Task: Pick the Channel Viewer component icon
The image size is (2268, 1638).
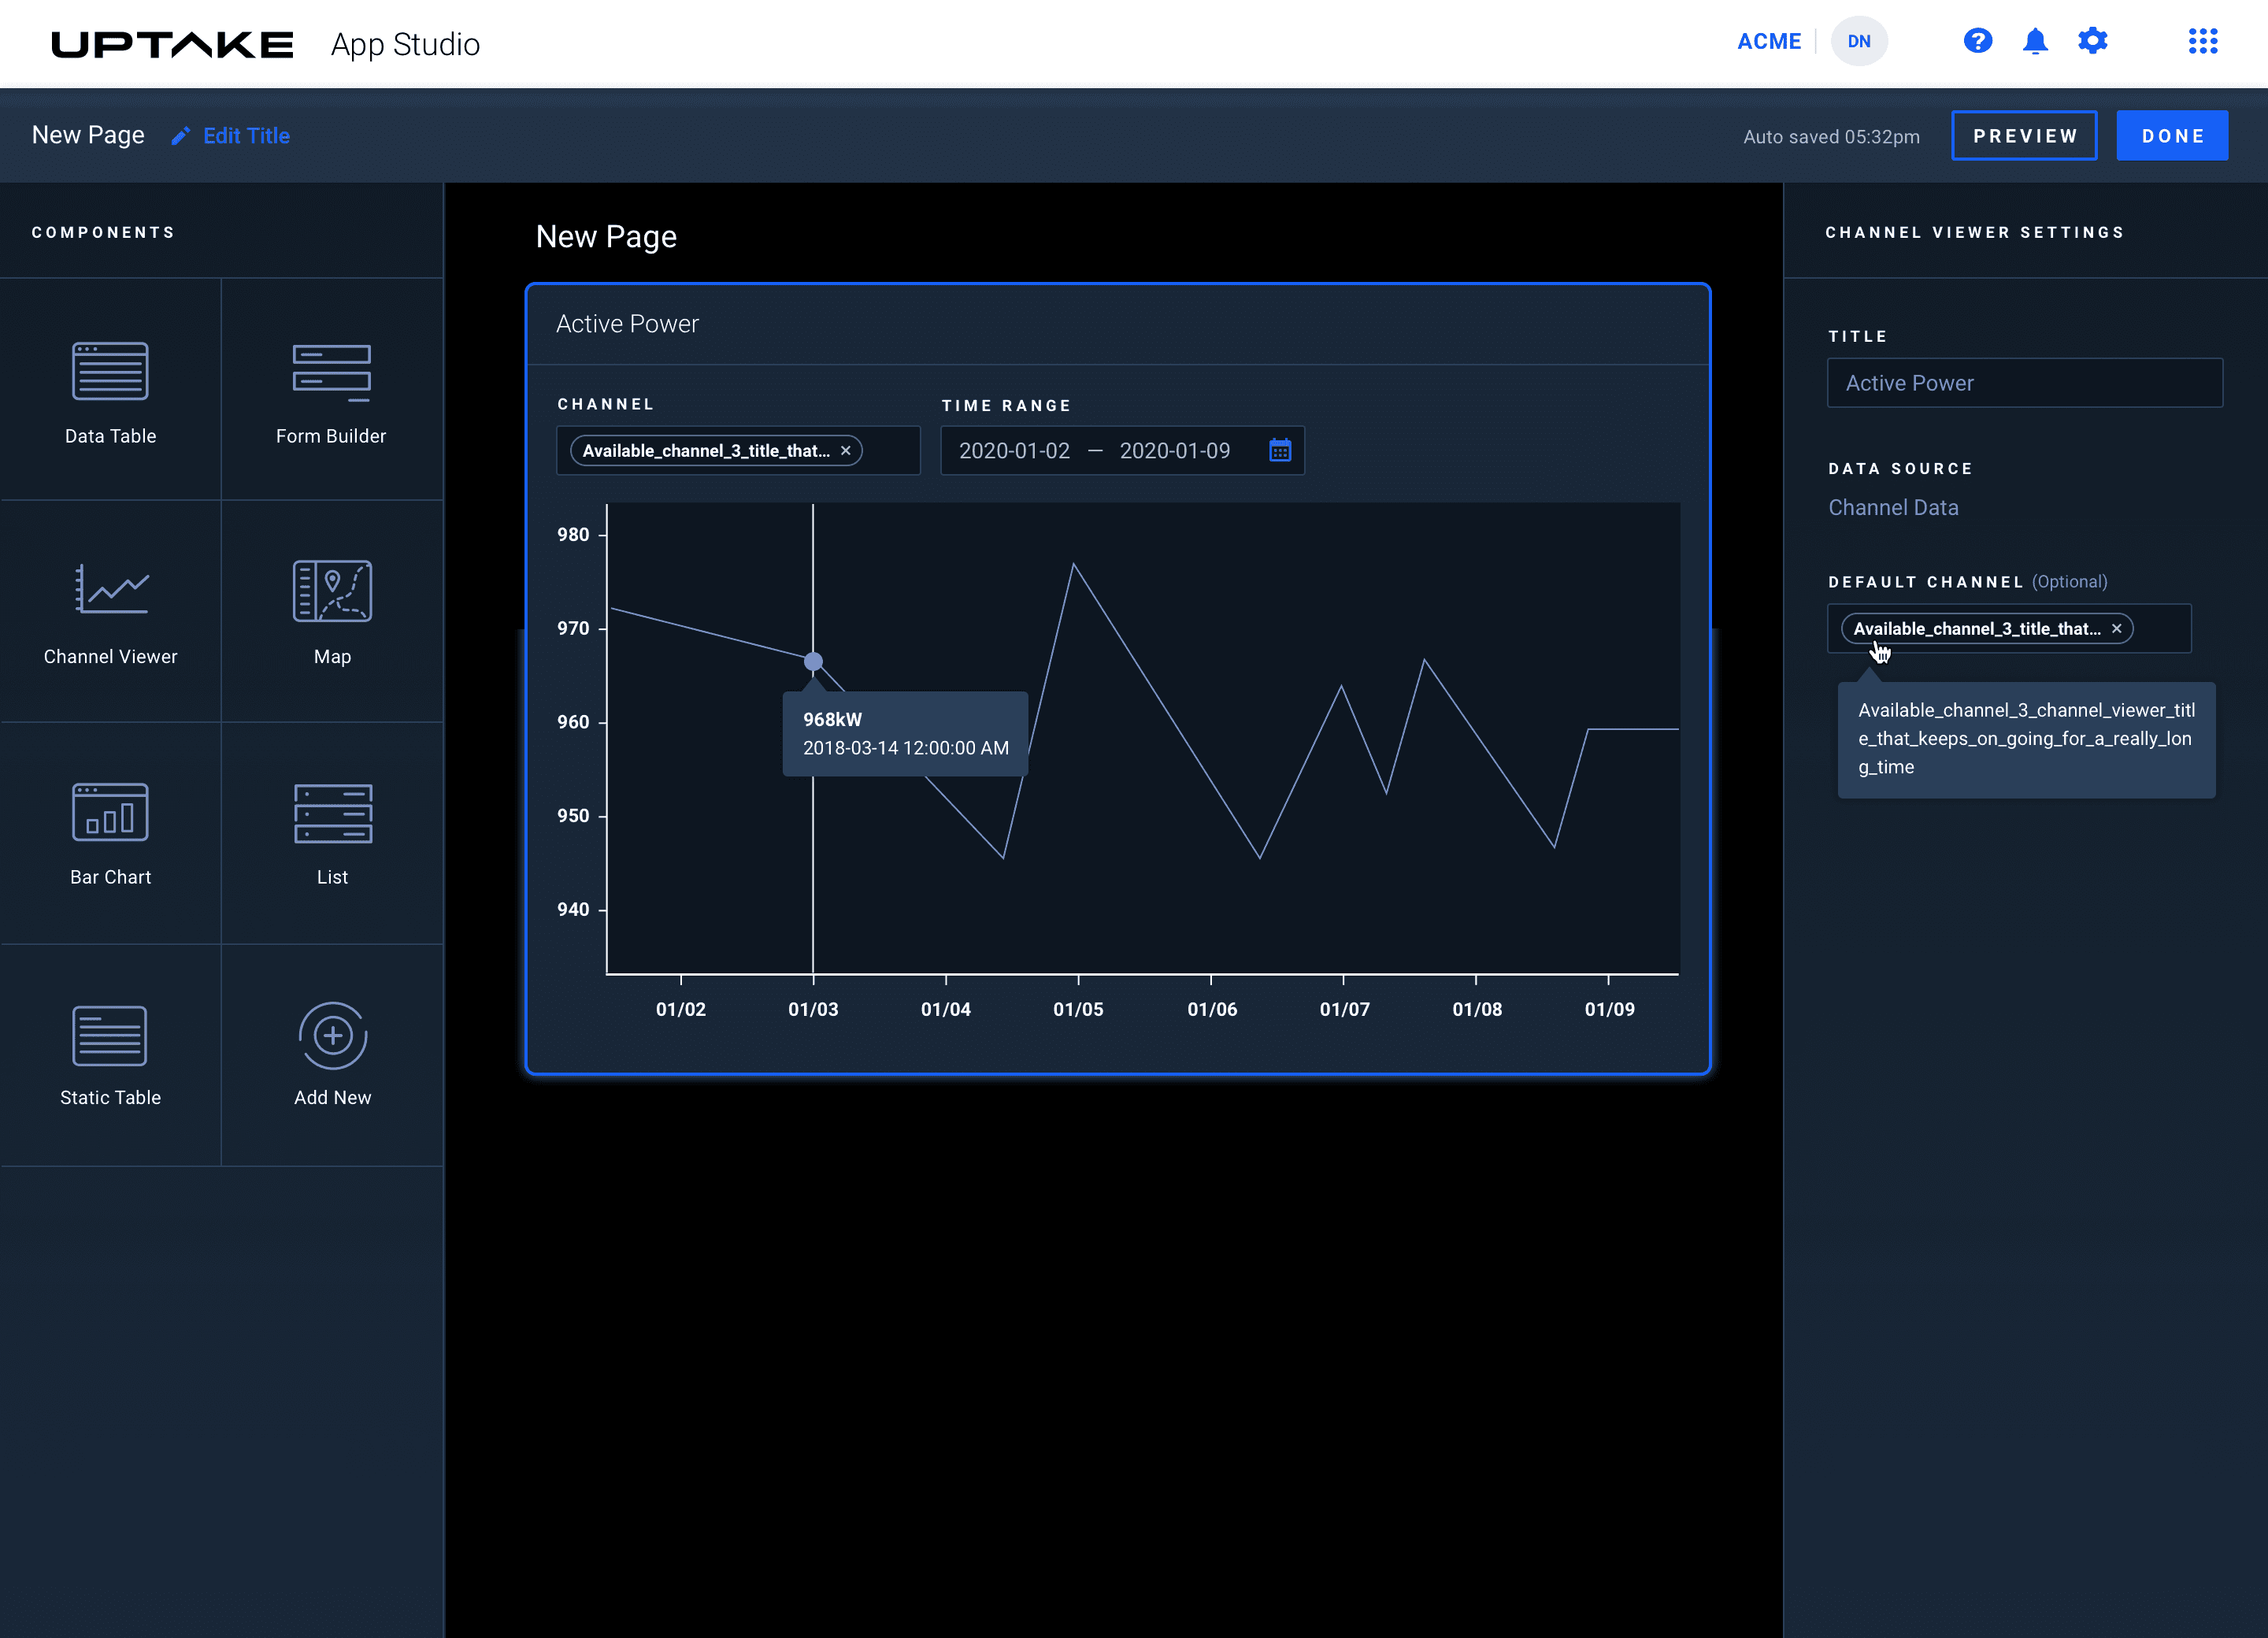Action: [x=110, y=590]
